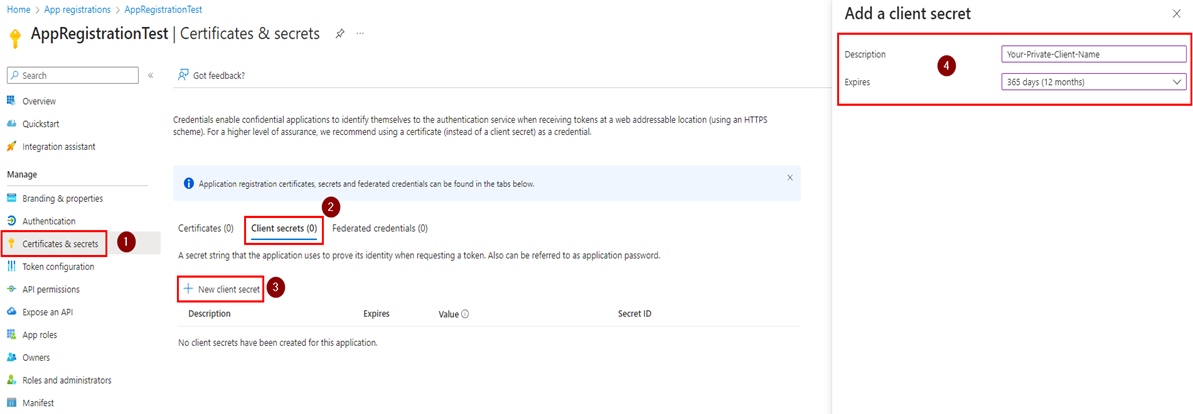Open the more options ellipsis in header
The width and height of the screenshot is (1193, 414).
pos(360,33)
